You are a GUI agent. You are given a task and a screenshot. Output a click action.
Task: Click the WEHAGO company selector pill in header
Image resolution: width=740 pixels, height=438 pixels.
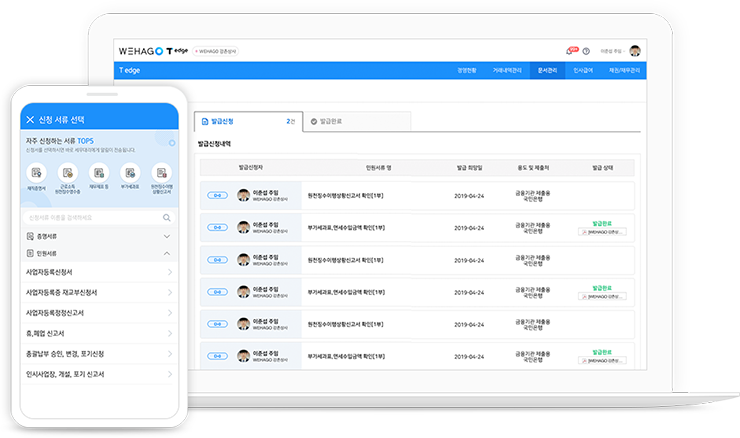[216, 50]
